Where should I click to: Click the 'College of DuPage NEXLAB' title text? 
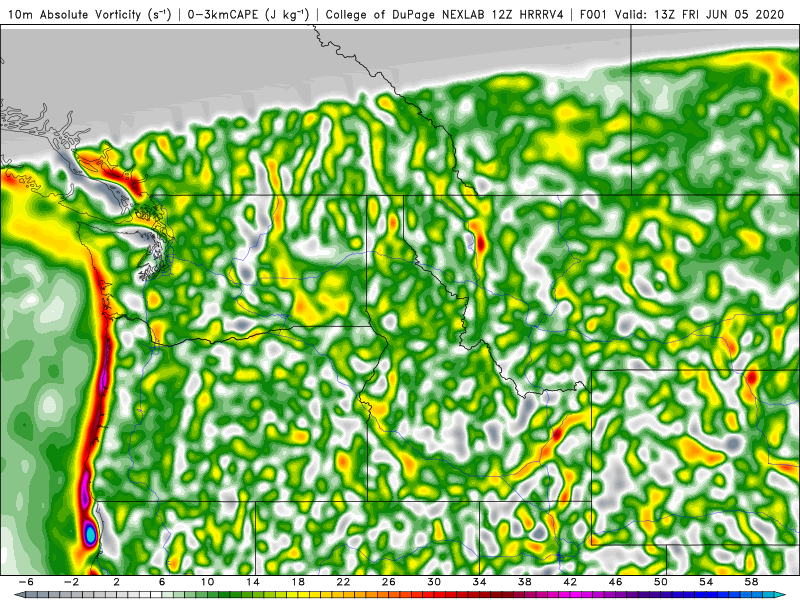coord(407,14)
